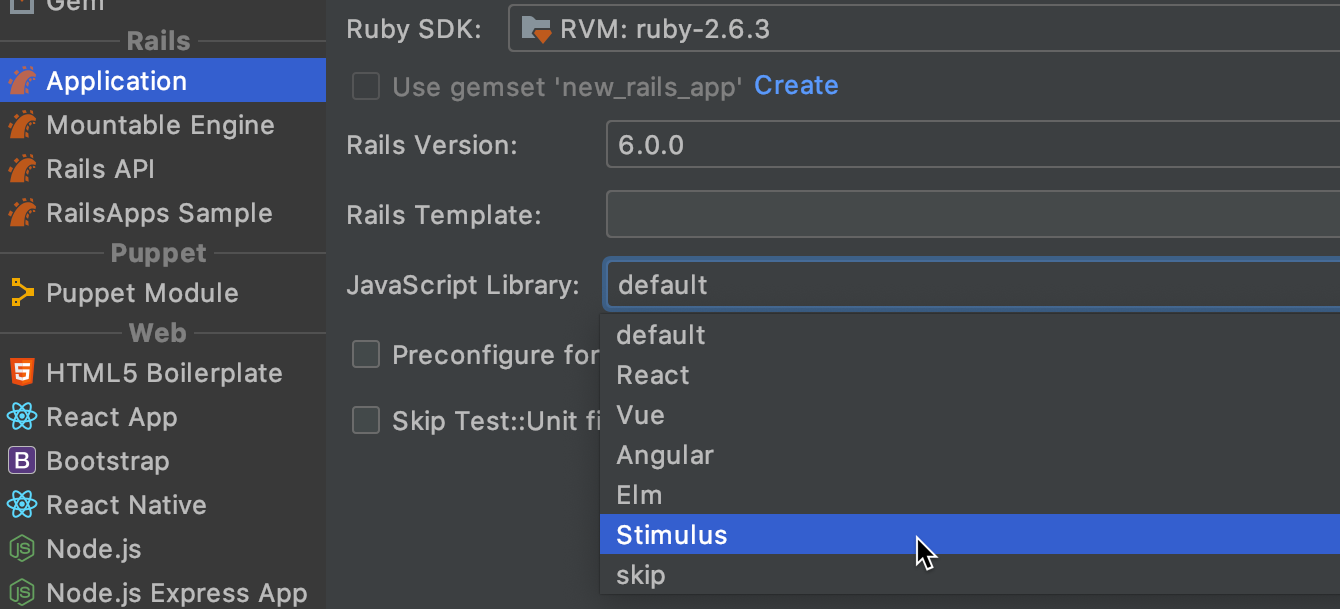Click the HTML5 Boilerplate icon
The width and height of the screenshot is (1340, 609).
[22, 373]
